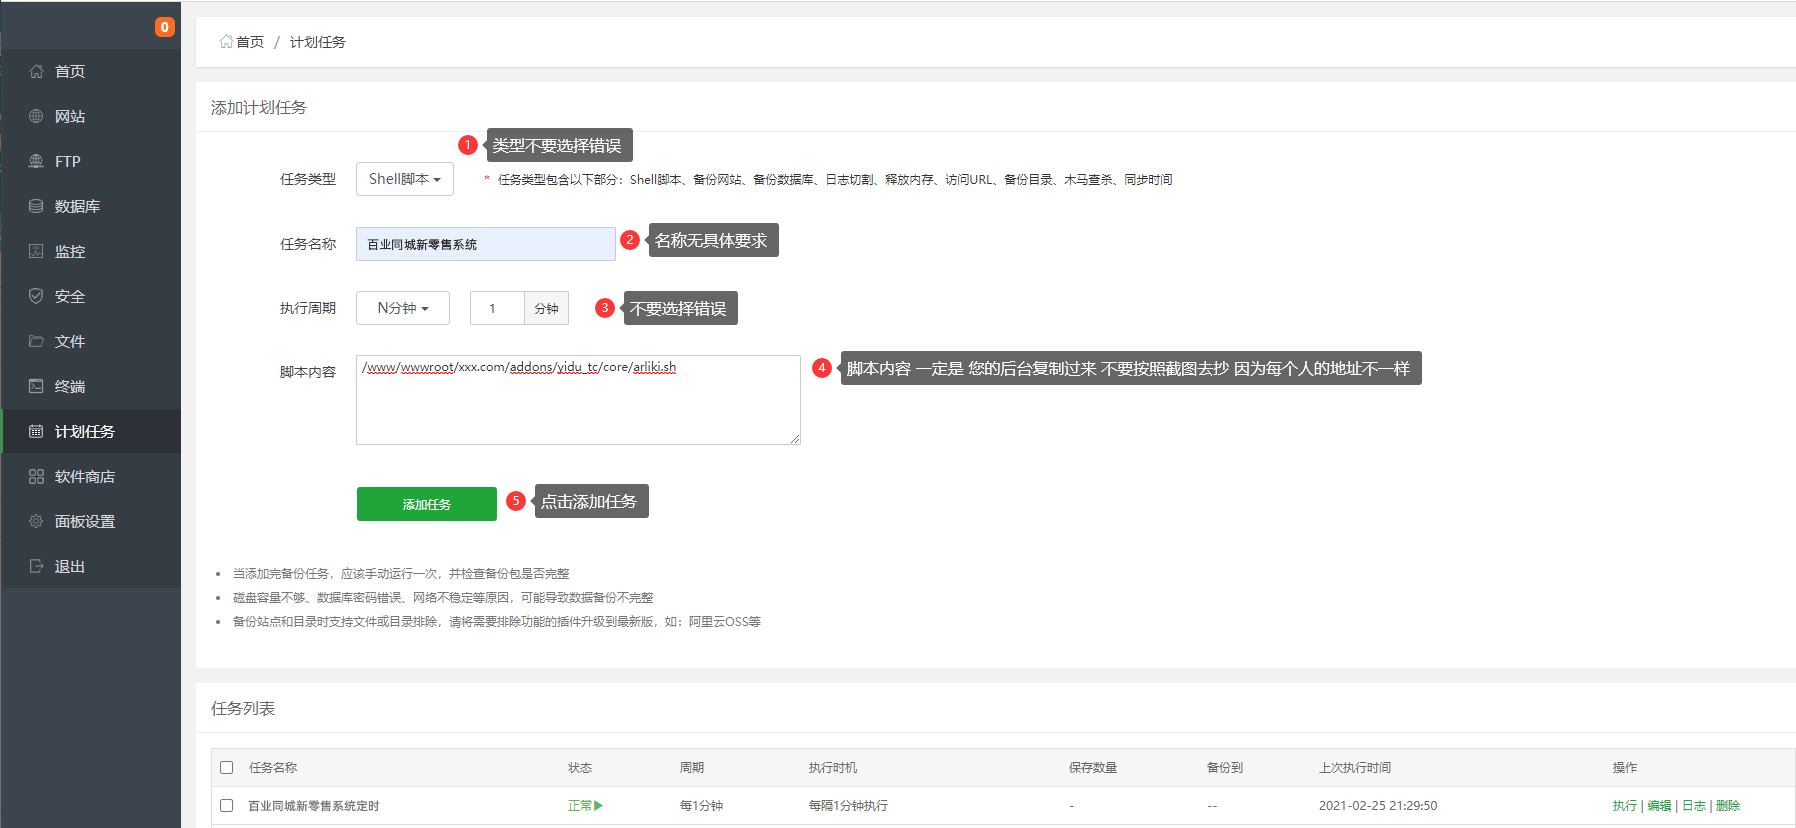This screenshot has height=828, width=1796.
Task: Click the home icon in the sidebar
Action: [x=36, y=71]
